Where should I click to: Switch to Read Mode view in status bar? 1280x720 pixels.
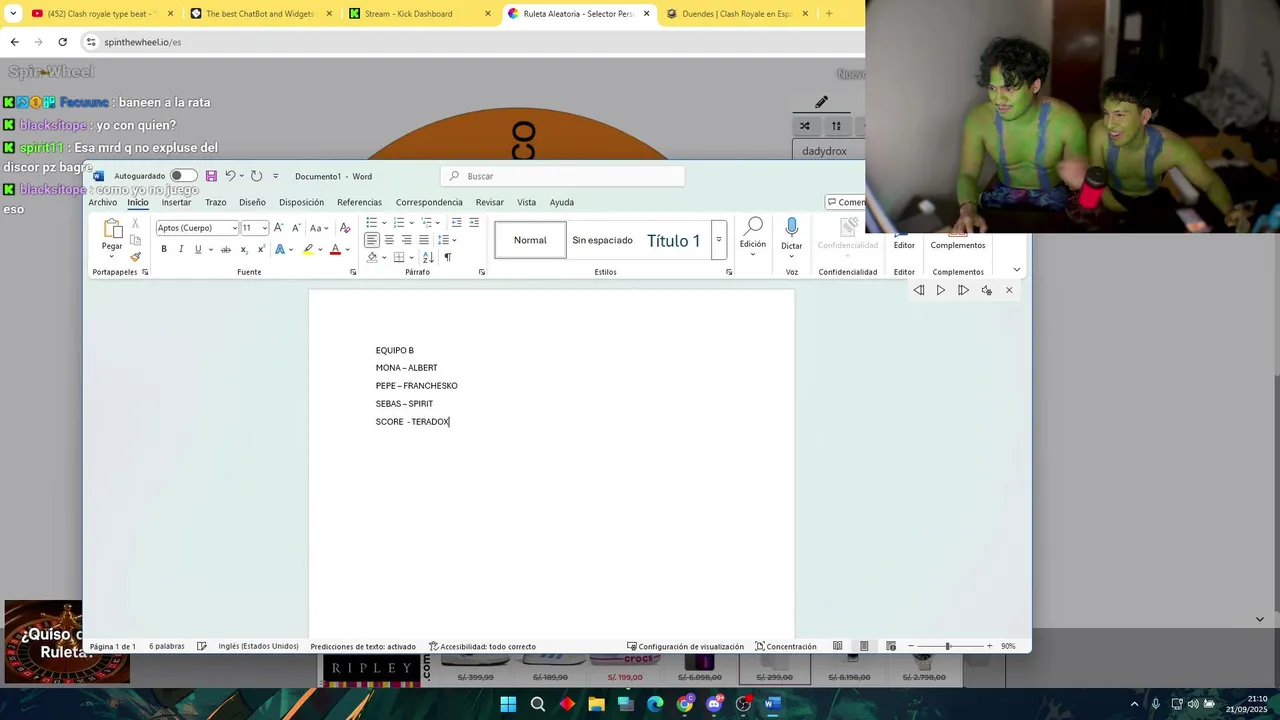[838, 646]
